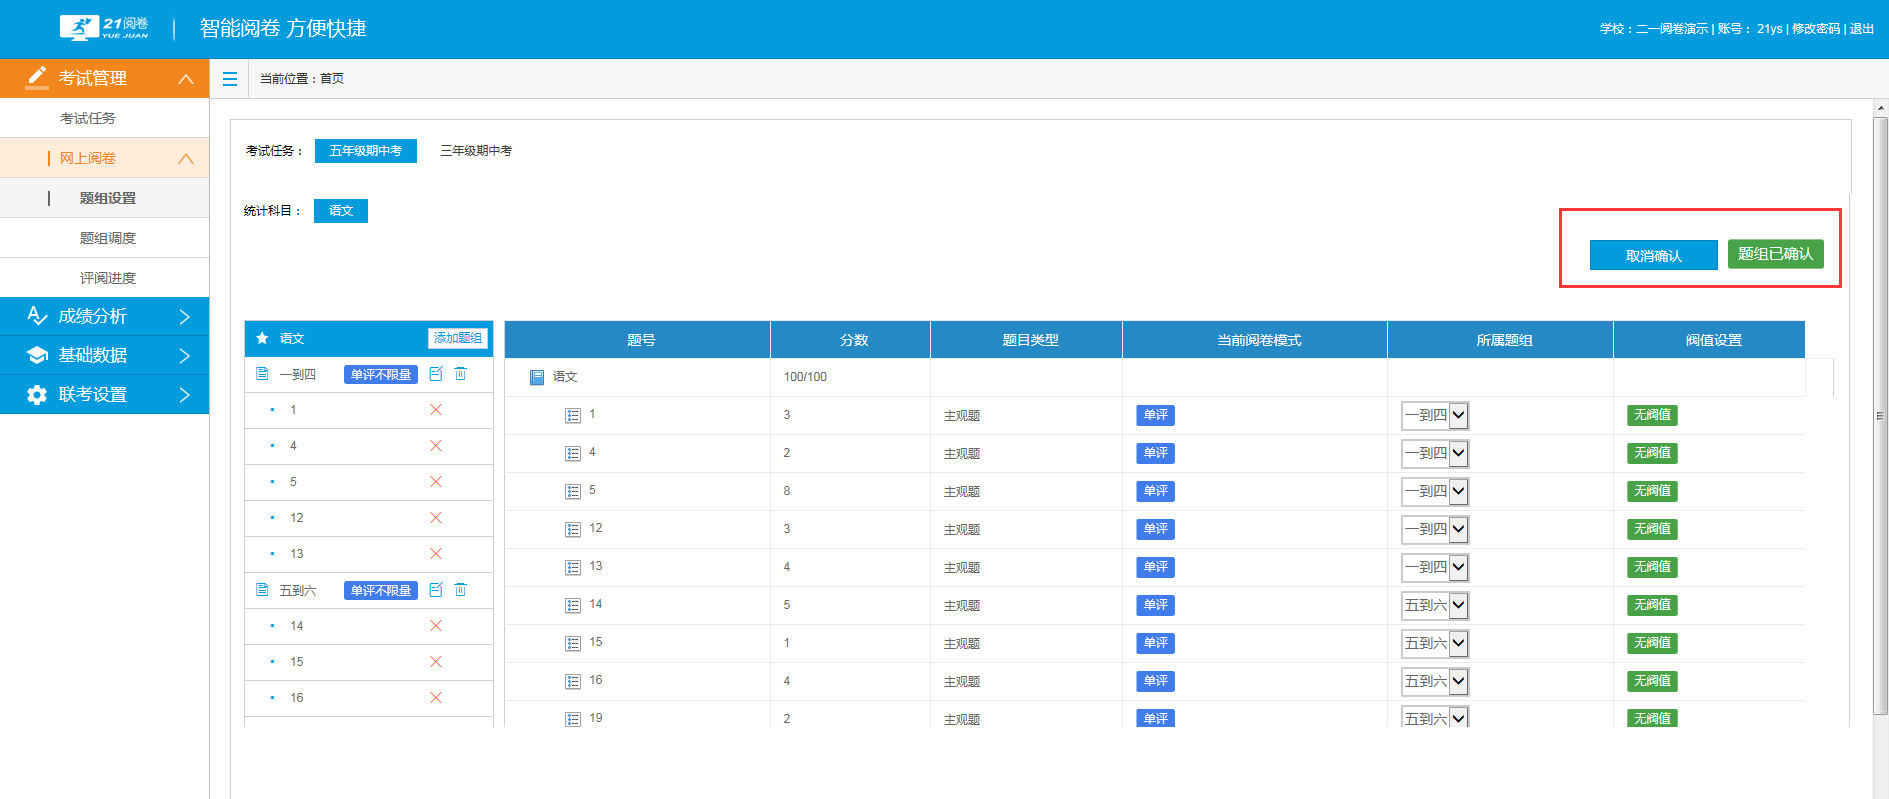Switch to 三年级期中考 exam task
The width and height of the screenshot is (1889, 799).
(x=476, y=150)
